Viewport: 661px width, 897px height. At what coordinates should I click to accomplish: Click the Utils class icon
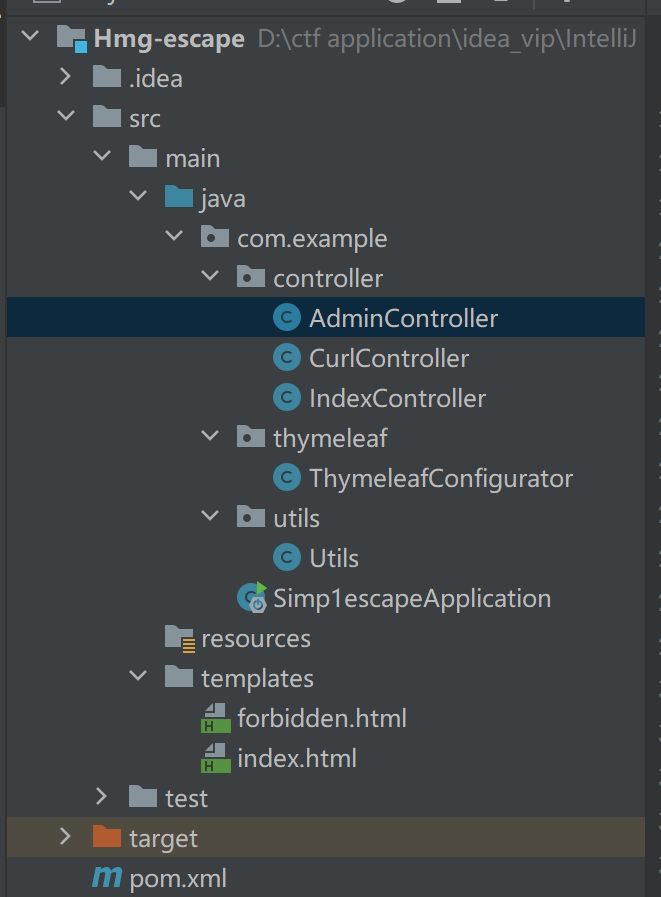coord(287,558)
